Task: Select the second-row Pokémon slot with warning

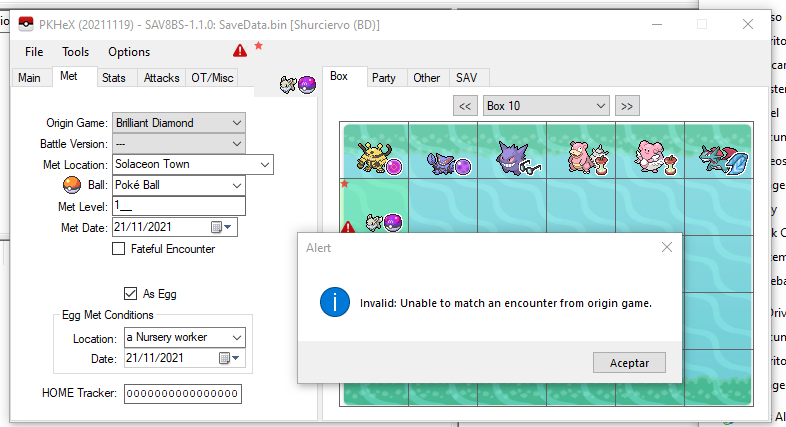Action: (374, 206)
